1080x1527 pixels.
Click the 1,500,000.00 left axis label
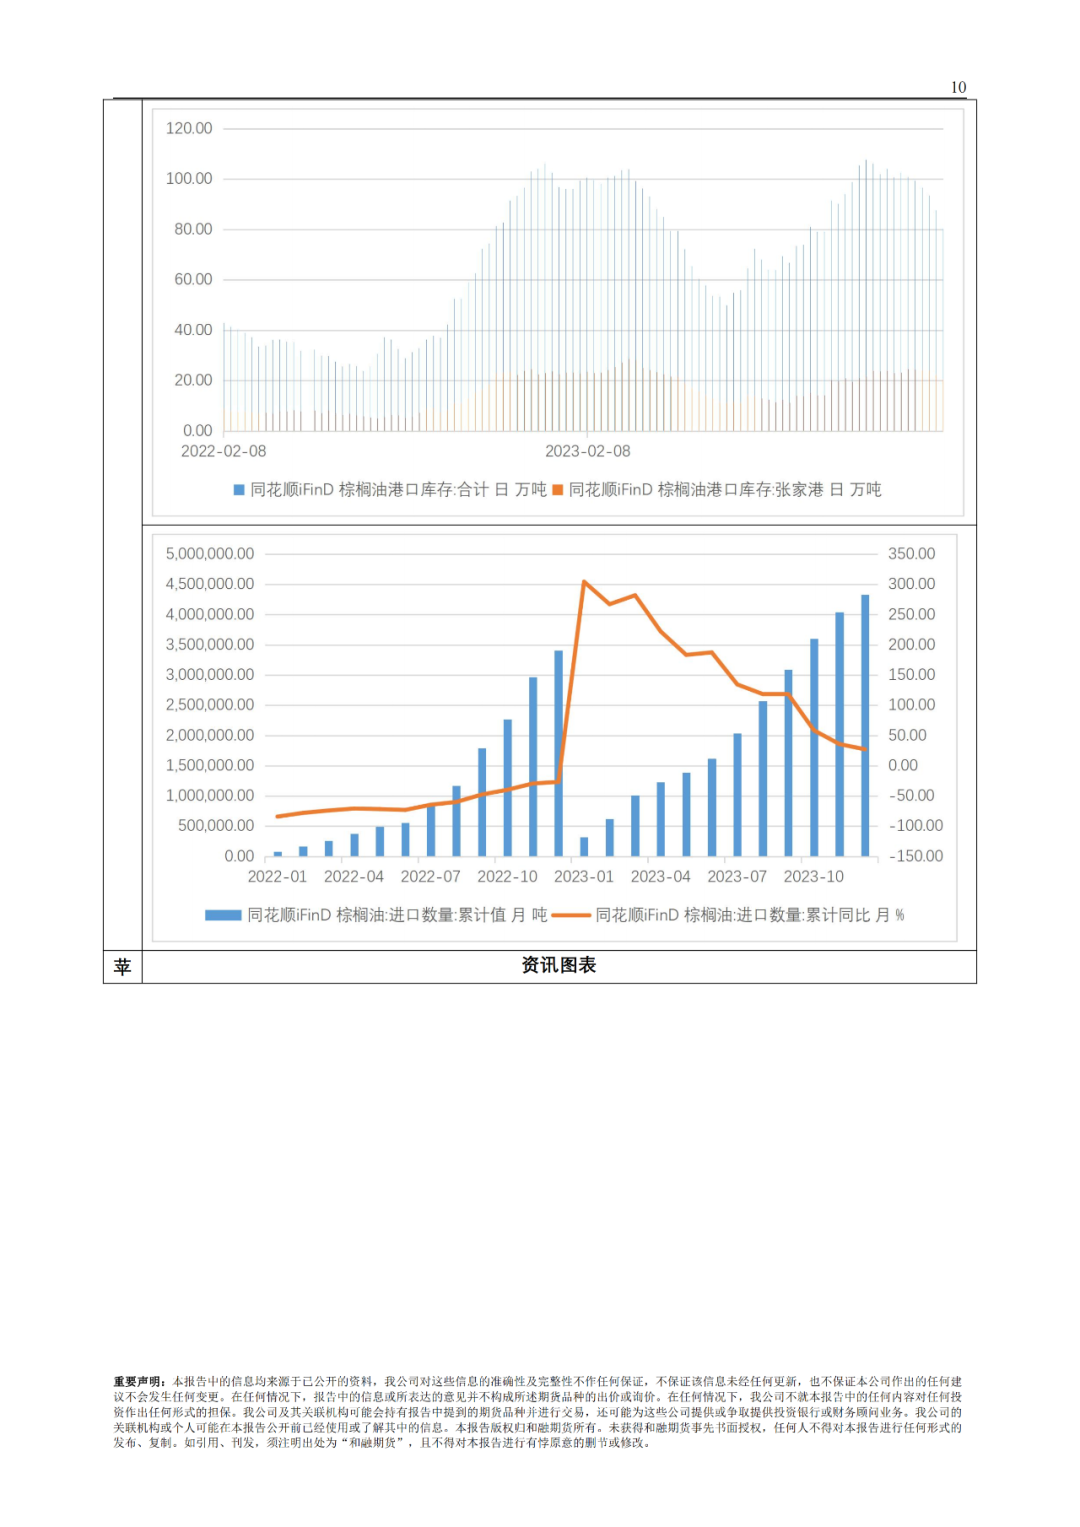210,765
